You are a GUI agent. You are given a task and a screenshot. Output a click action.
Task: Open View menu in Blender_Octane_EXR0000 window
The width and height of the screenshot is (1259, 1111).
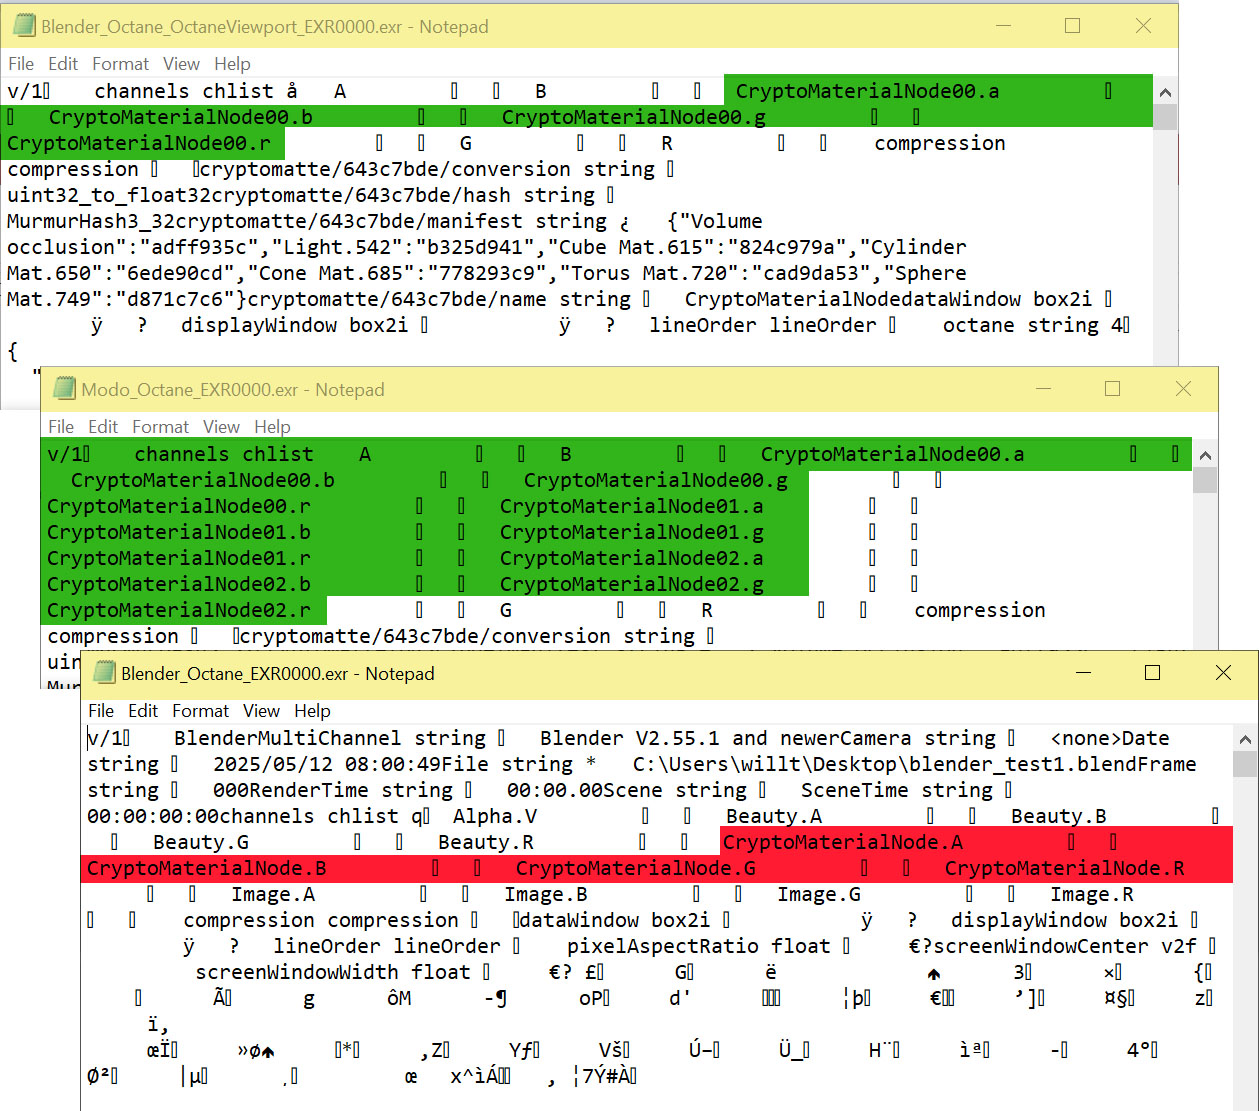[261, 711]
